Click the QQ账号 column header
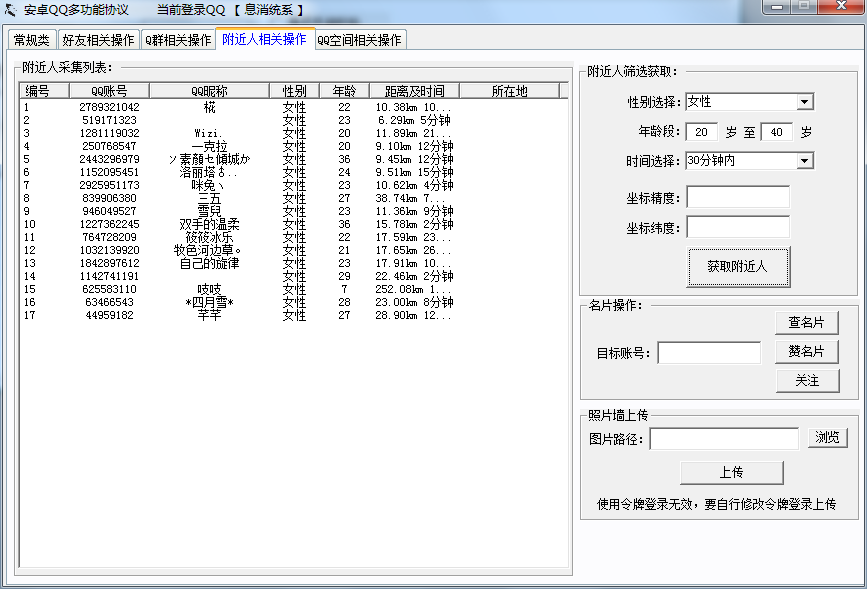Viewport: 867px width, 589px height. coord(109,91)
